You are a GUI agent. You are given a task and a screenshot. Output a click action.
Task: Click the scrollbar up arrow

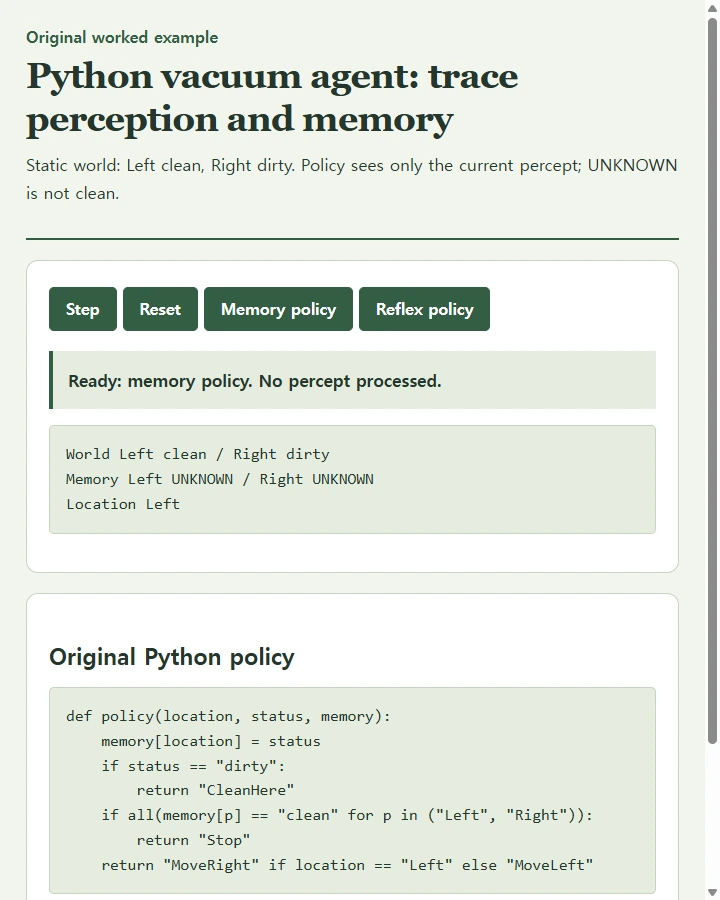712,7
